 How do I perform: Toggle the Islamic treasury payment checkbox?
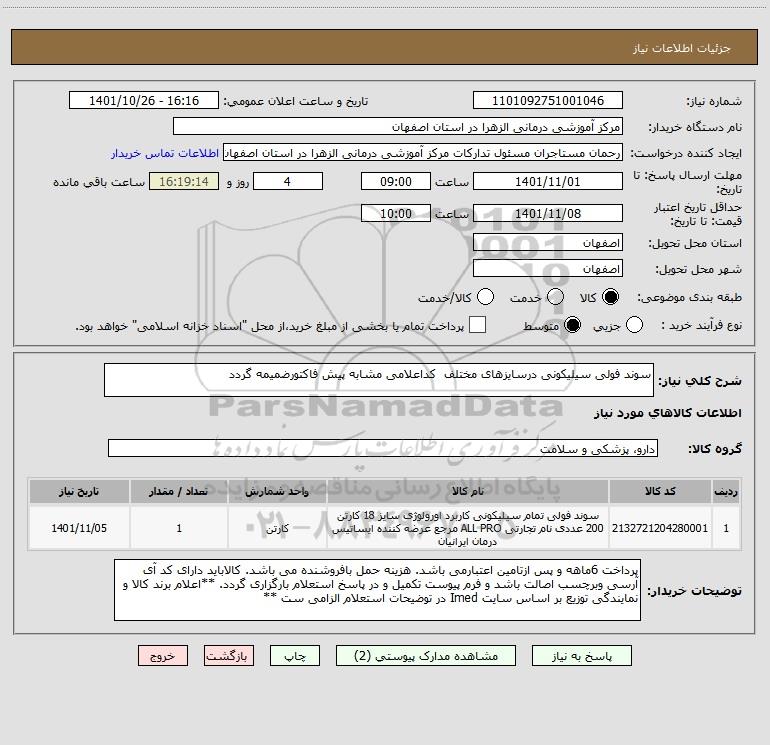coord(477,325)
